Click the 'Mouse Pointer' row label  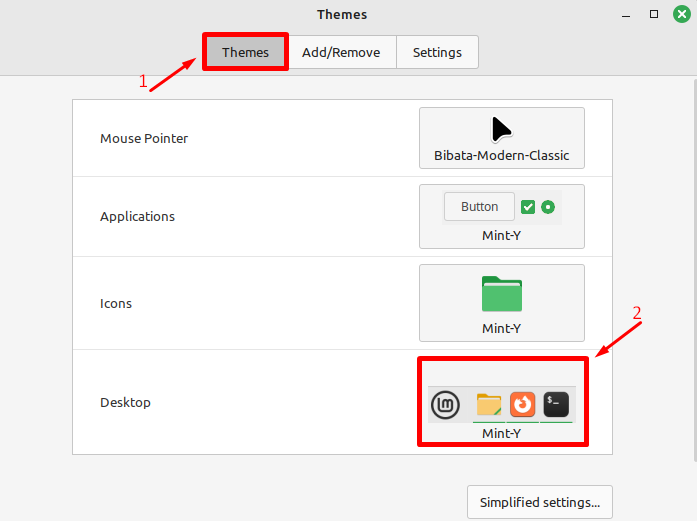(x=144, y=138)
